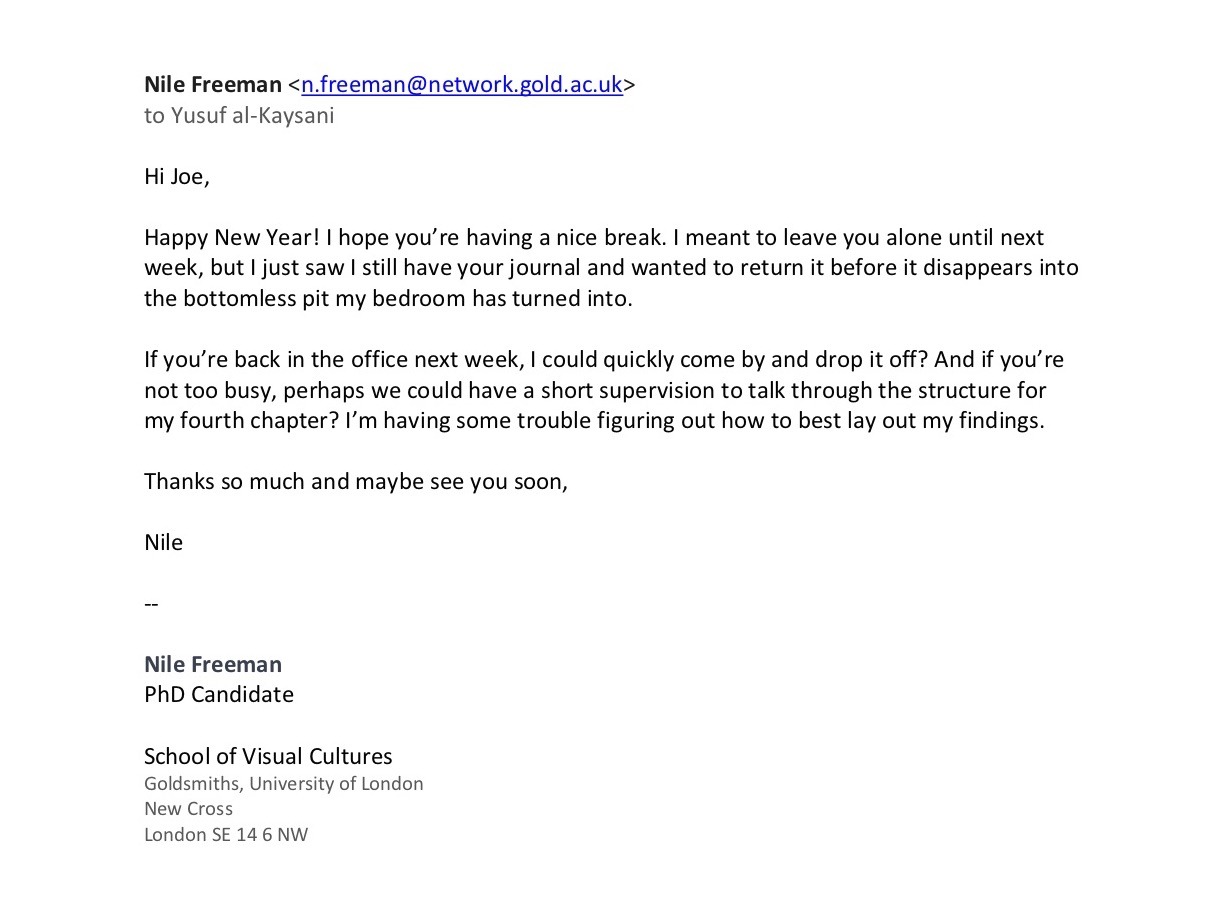Click the bold 'Nile Freeman' in the signature
The image size is (1229, 916).
[212, 664]
